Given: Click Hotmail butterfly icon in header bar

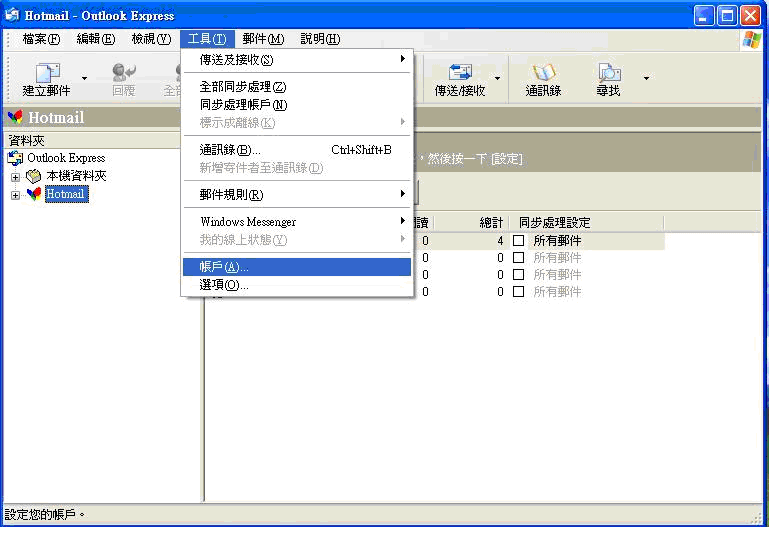Looking at the screenshot, I should point(15,117).
